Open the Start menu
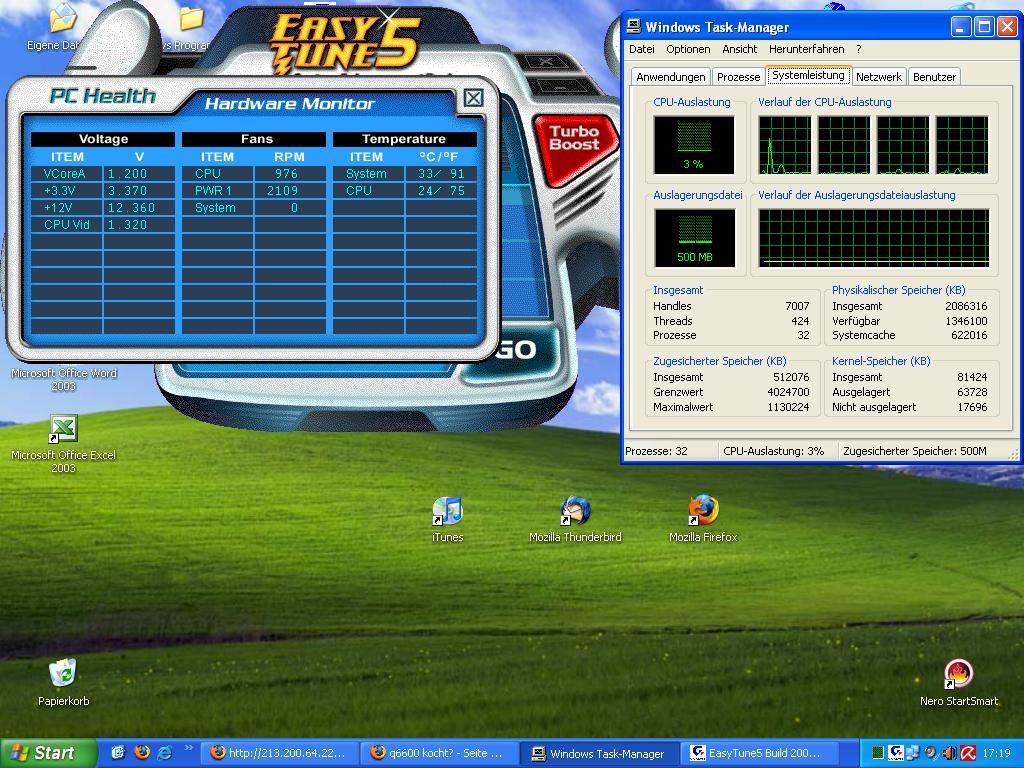Viewport: 1024px width, 768px height. (x=48, y=753)
